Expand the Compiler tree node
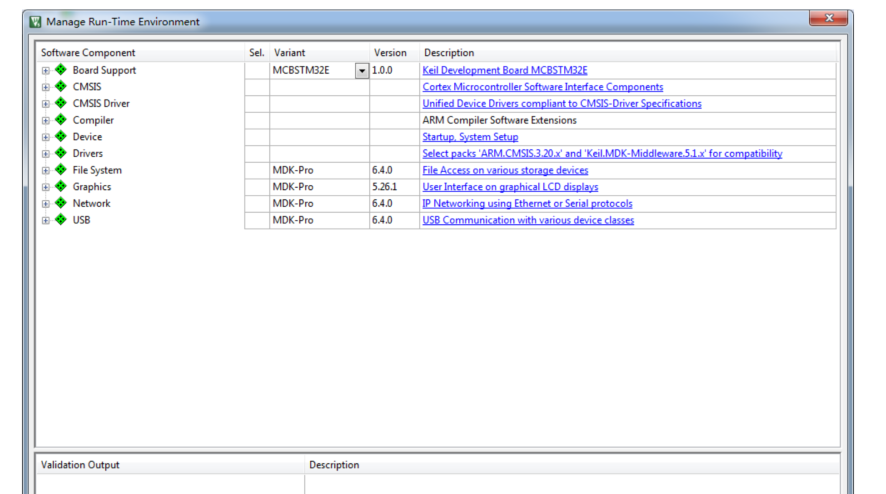The width and height of the screenshot is (886, 494). click(45, 120)
